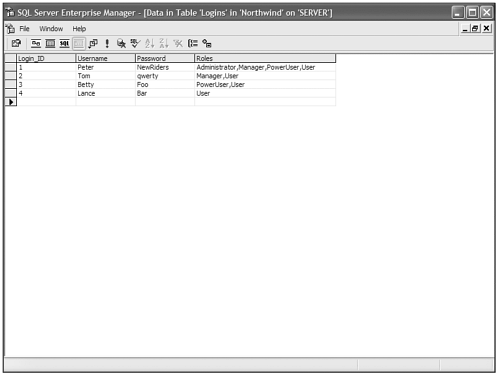Viewport: 499px width, 375px height.
Task: Click the document icon beside File menu
Action: tap(10, 29)
